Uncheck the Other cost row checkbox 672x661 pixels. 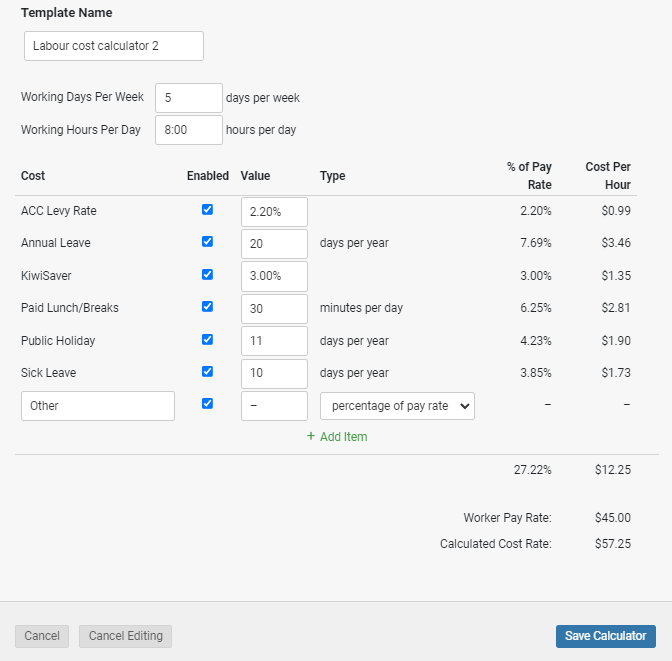(x=208, y=404)
